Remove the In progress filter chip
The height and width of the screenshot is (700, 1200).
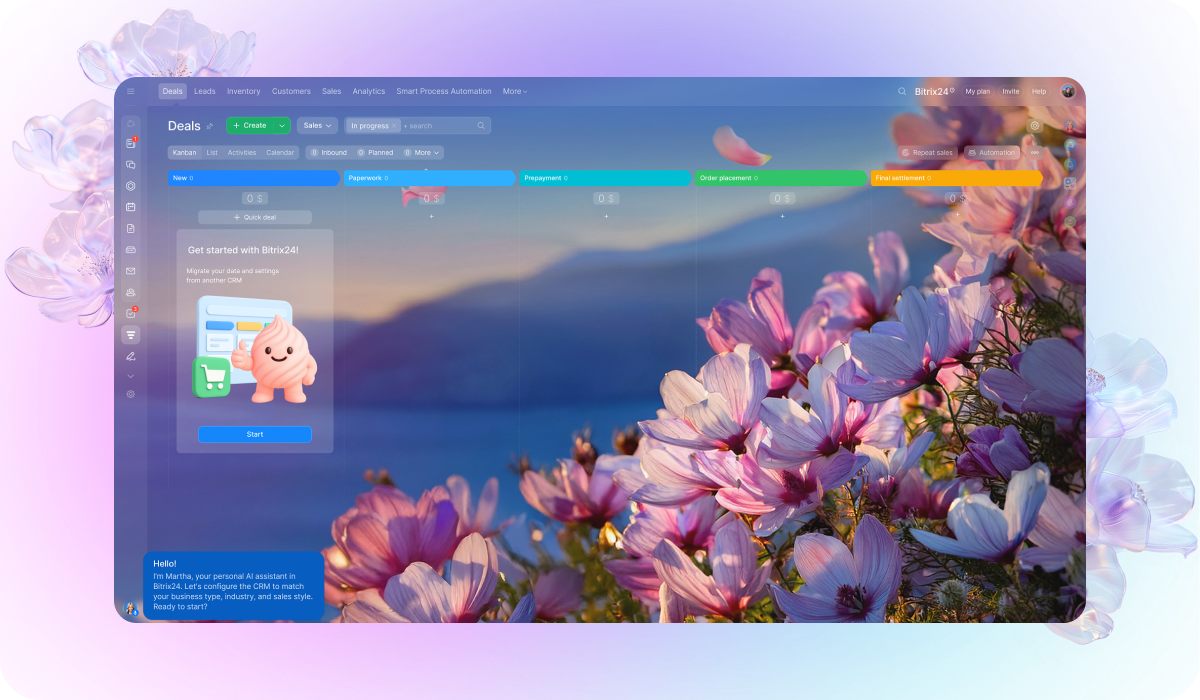pos(395,126)
